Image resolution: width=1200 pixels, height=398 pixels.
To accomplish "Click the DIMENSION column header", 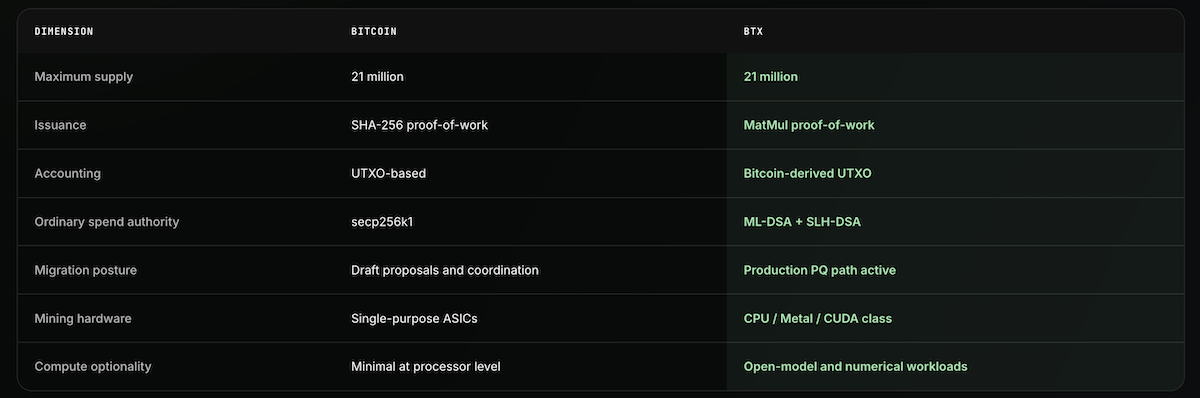I will (x=64, y=31).
